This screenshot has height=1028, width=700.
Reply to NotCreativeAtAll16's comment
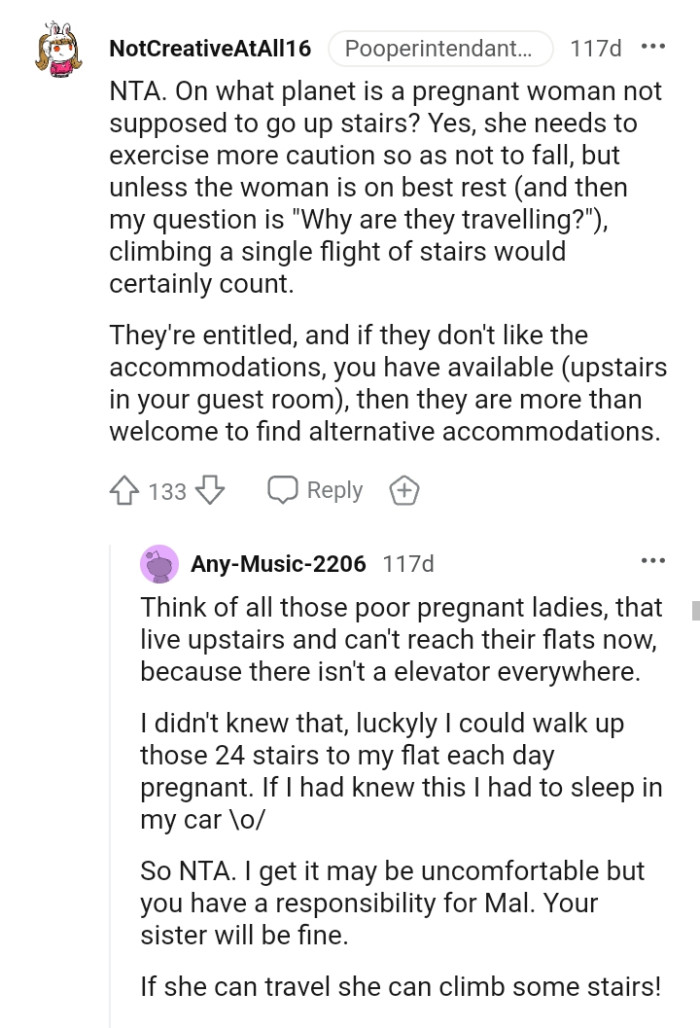(x=315, y=491)
